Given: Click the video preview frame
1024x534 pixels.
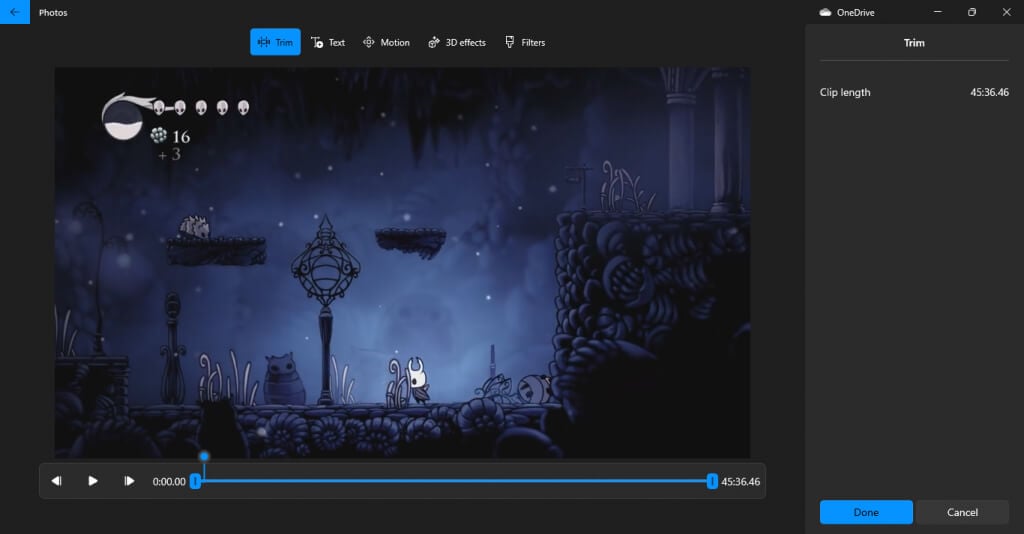Looking at the screenshot, I should click(x=402, y=262).
